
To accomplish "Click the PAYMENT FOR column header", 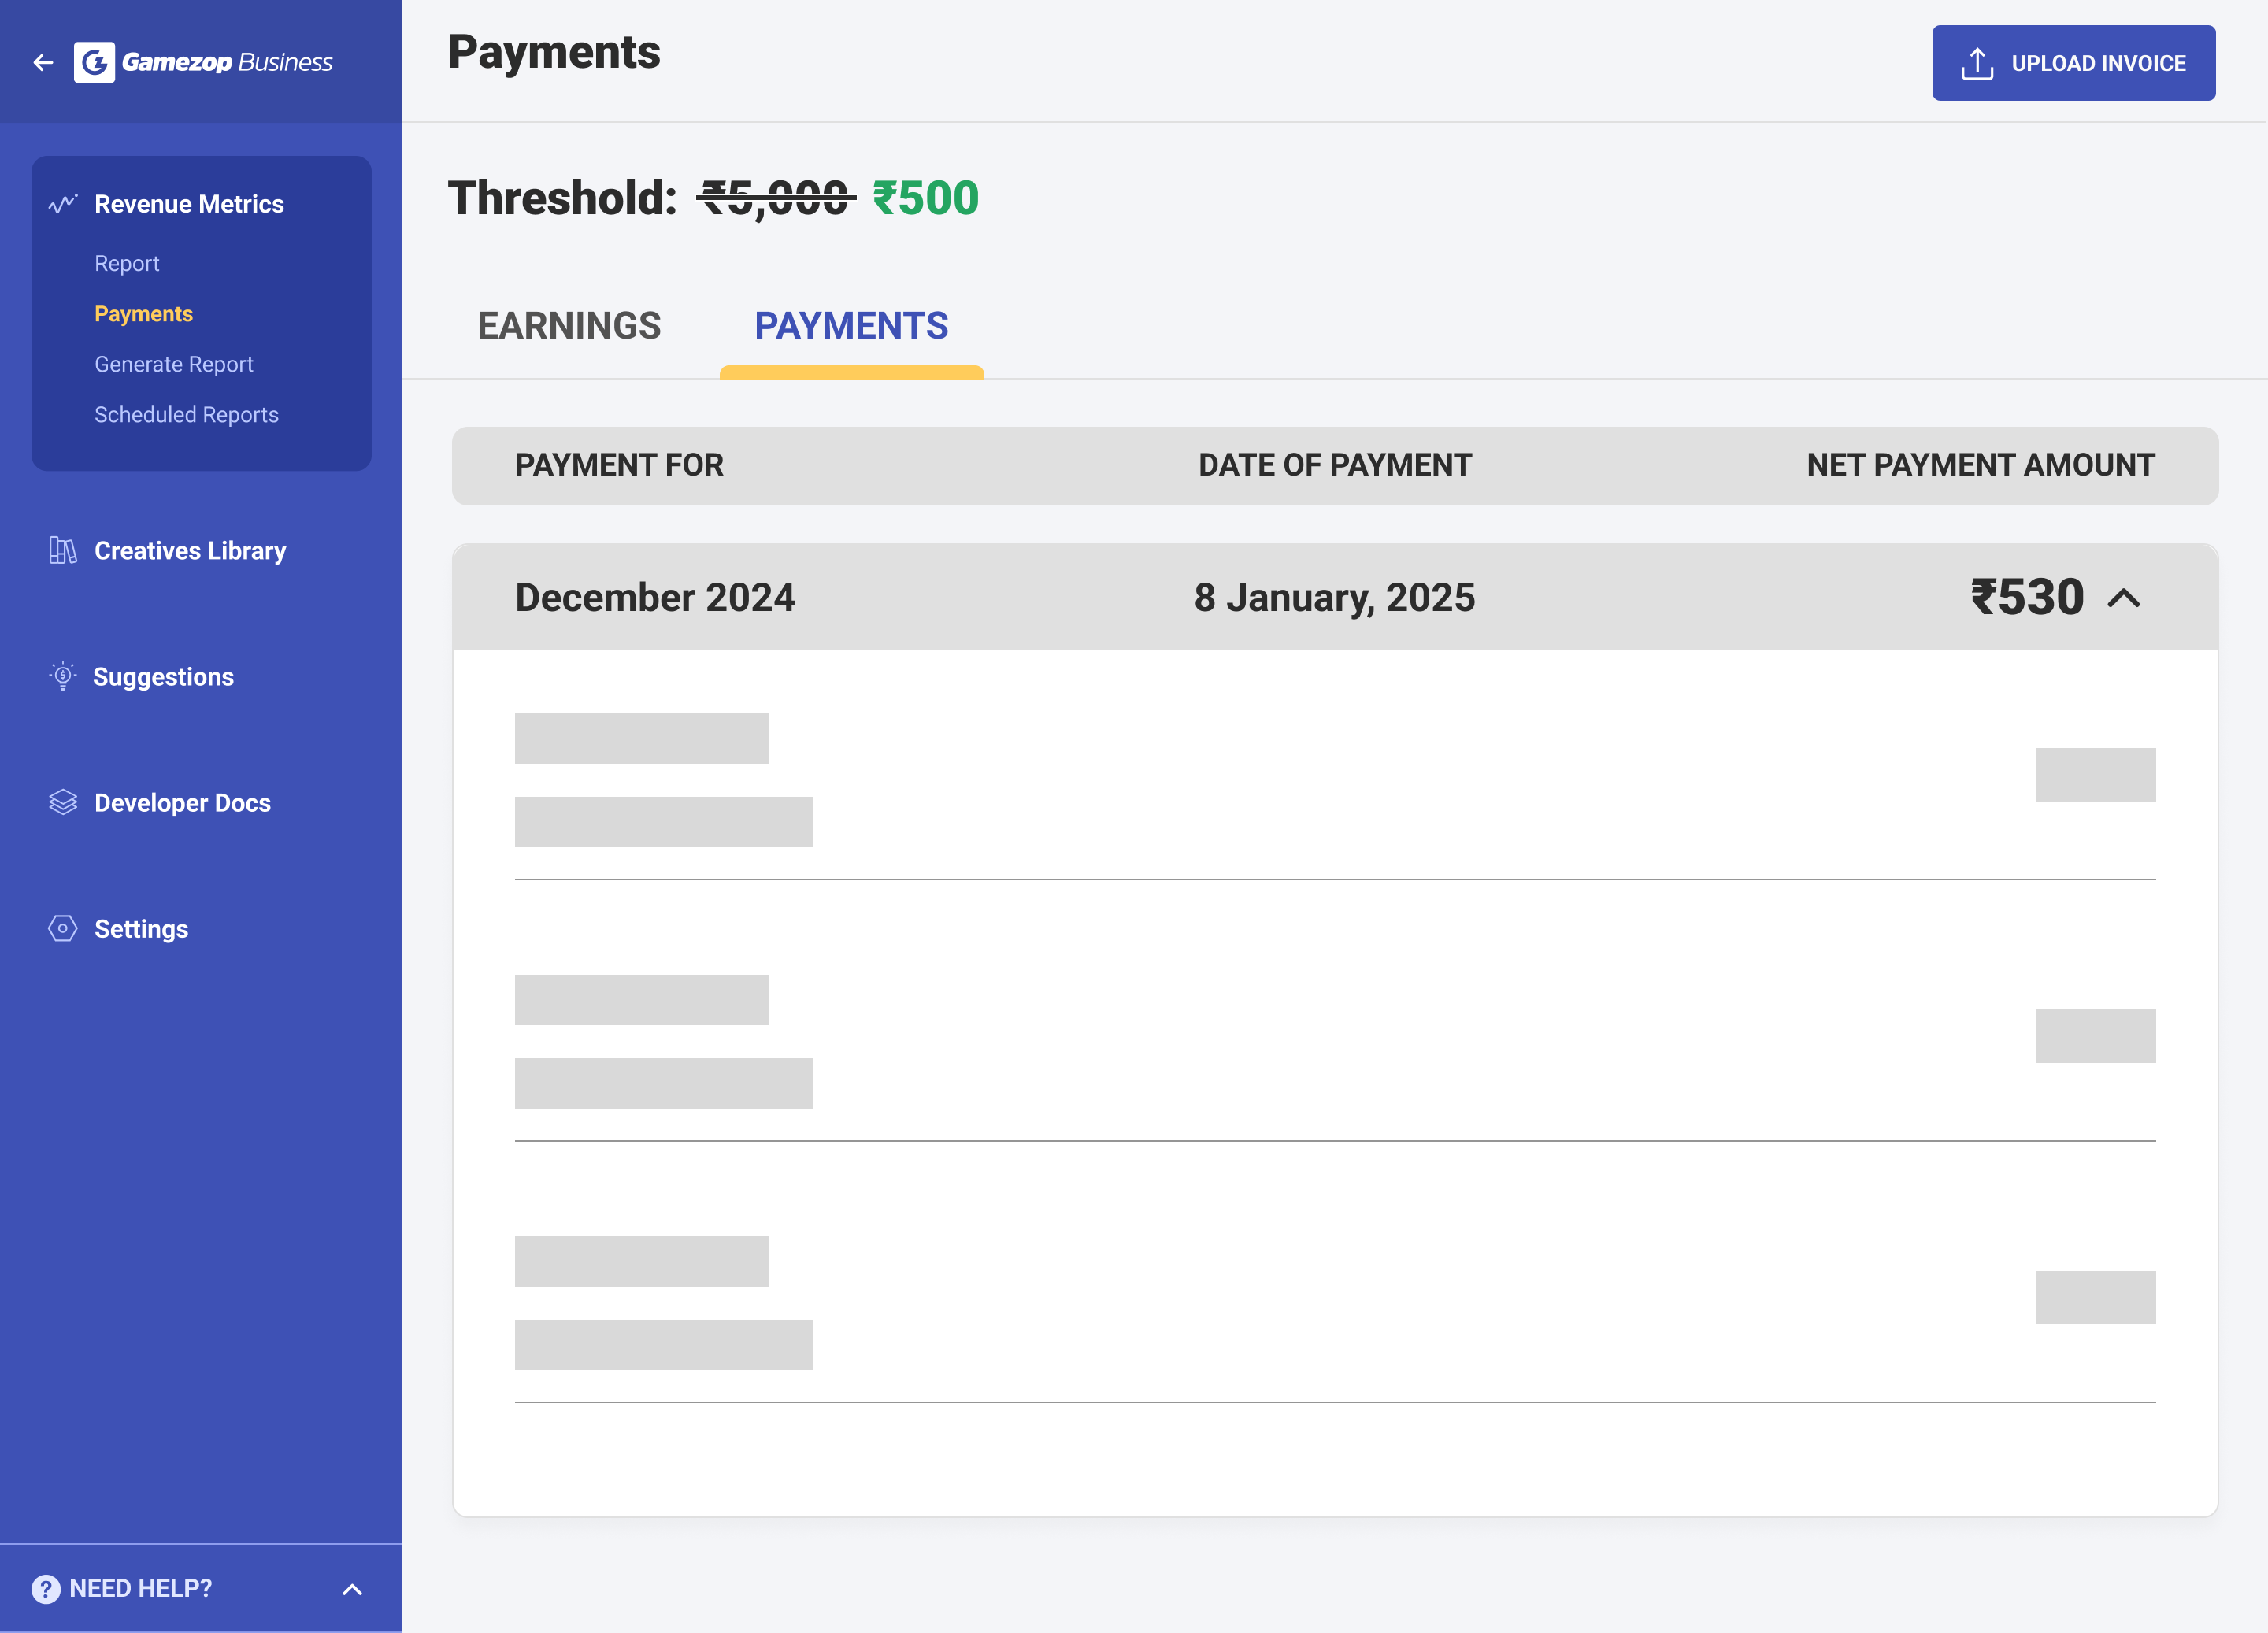I will [x=619, y=465].
